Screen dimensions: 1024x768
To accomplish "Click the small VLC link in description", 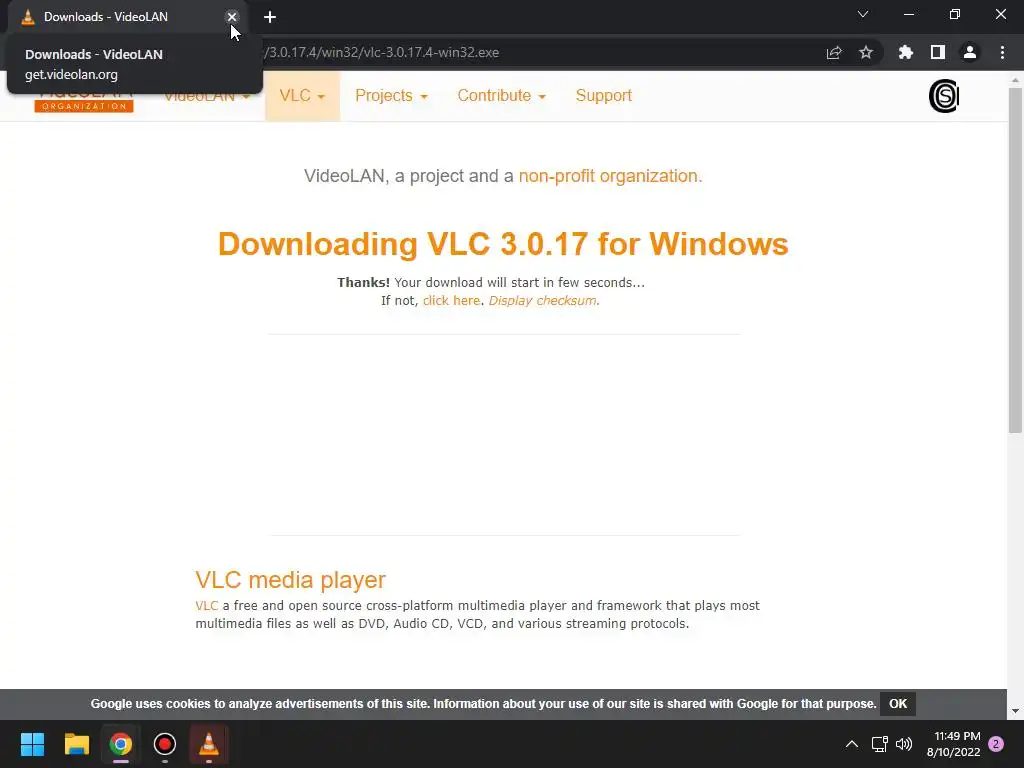I will [206, 605].
